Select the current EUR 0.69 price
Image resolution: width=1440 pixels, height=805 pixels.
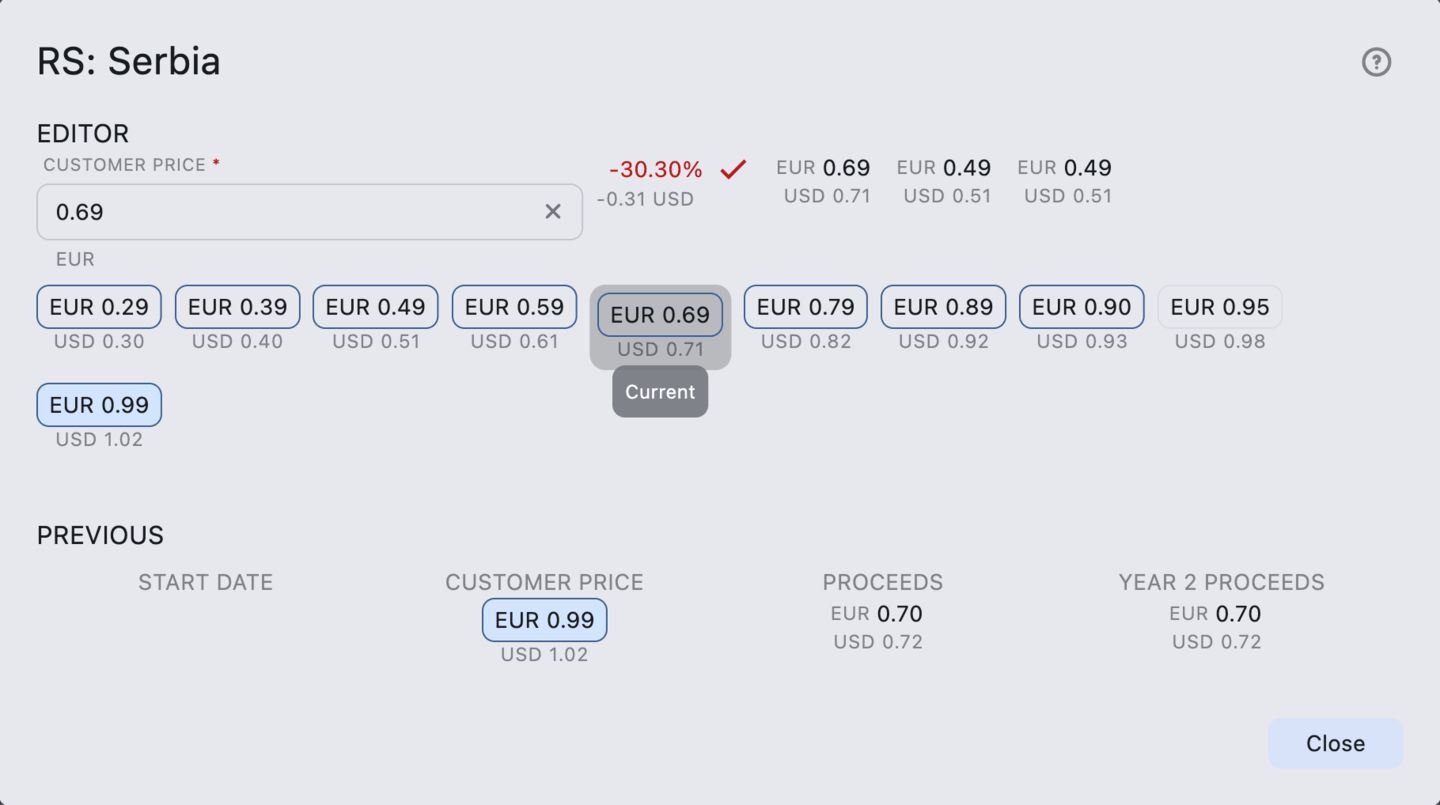point(660,315)
